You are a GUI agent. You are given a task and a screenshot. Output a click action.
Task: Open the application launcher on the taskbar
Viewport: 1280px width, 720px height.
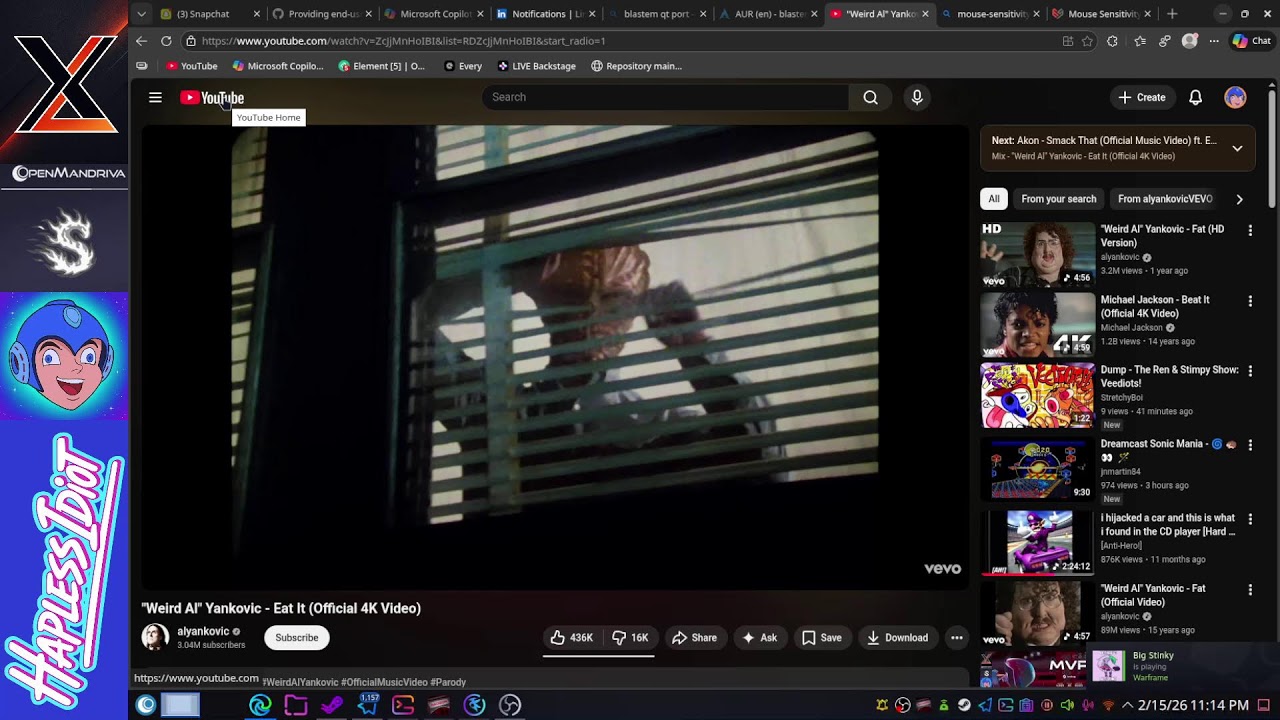(146, 705)
